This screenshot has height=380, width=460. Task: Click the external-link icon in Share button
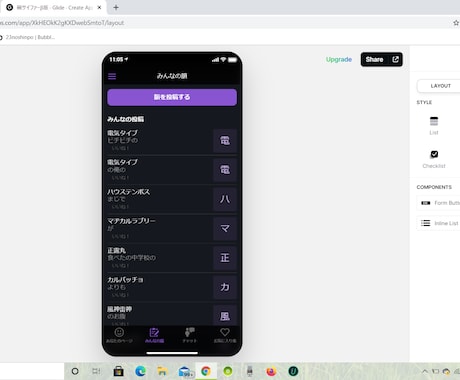(395, 60)
